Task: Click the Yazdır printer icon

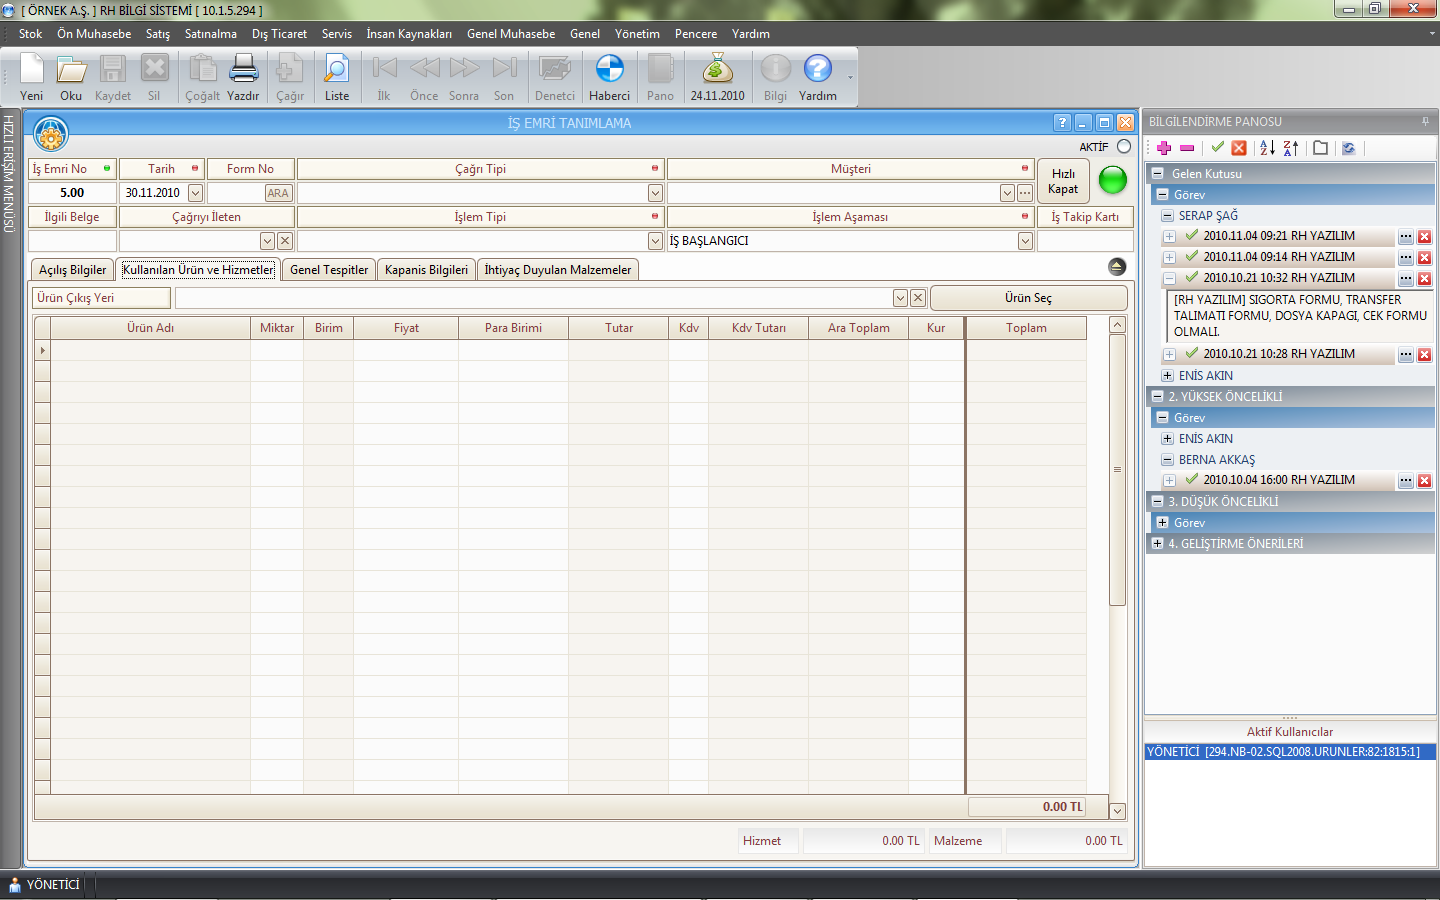Action: (x=243, y=70)
